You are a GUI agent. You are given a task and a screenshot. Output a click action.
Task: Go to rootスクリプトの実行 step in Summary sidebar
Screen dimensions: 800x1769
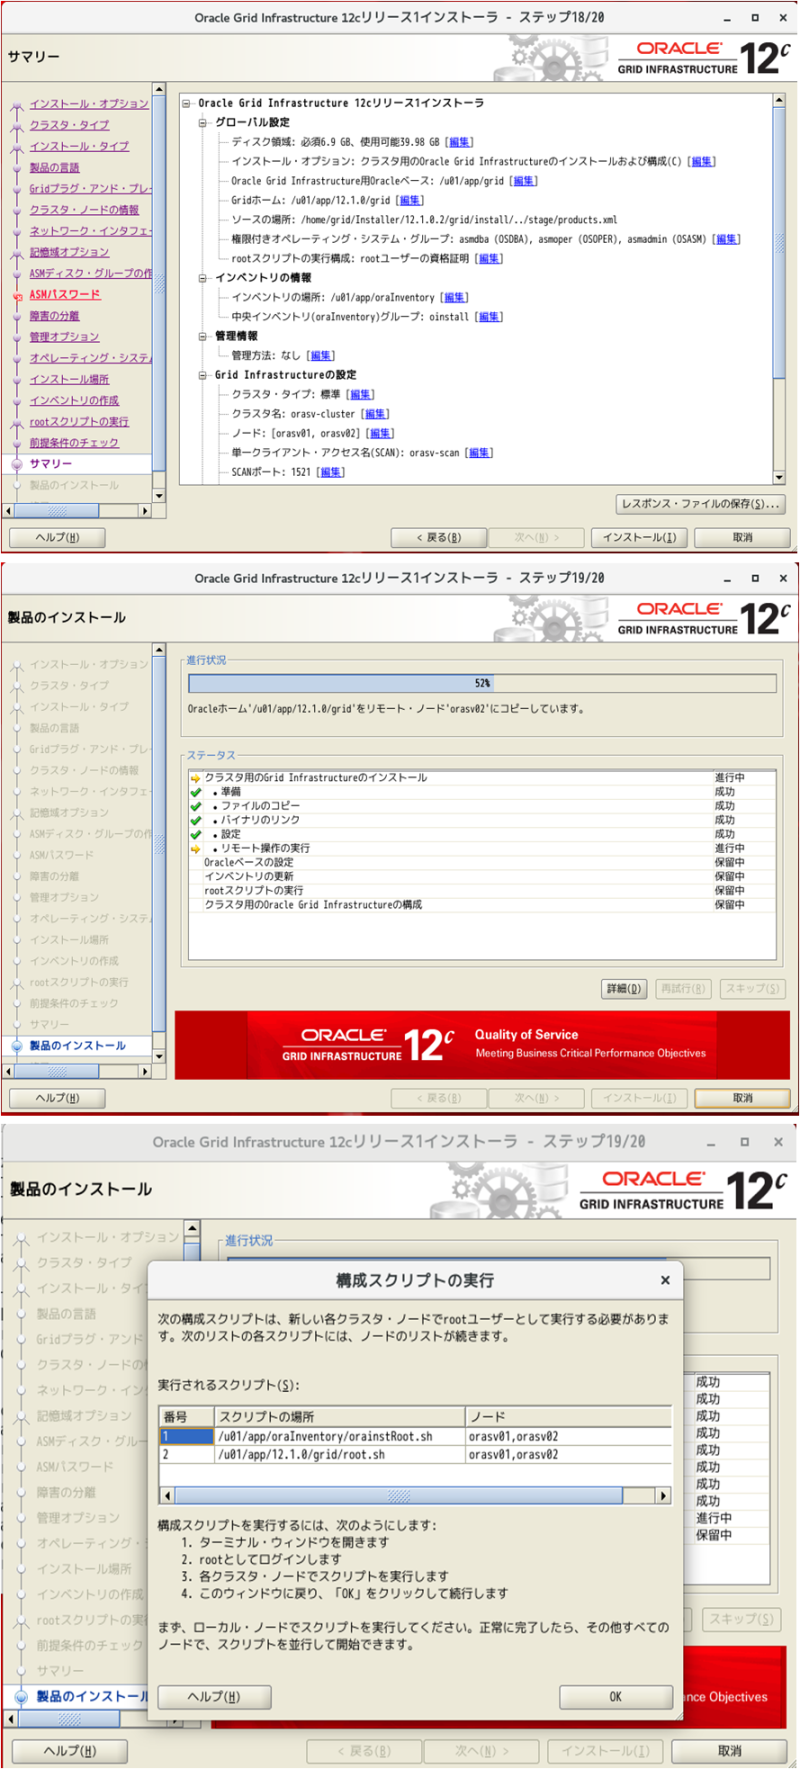pyautogui.click(x=79, y=422)
